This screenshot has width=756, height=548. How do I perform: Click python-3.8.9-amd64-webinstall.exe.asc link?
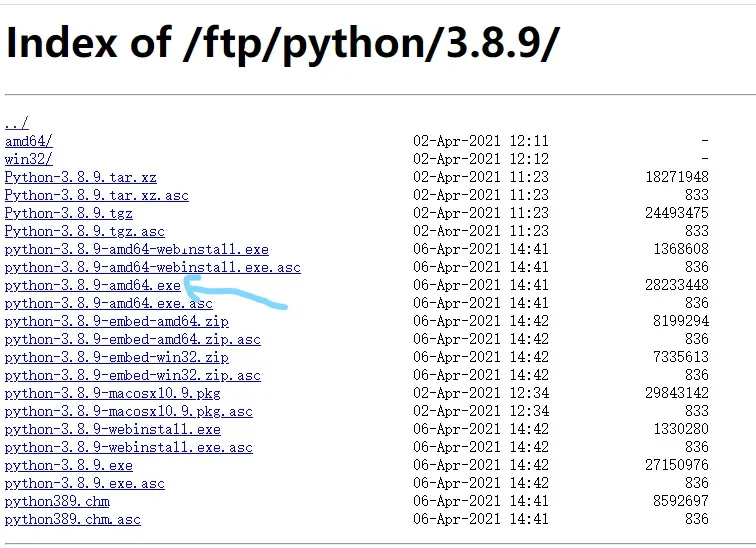(x=152, y=267)
